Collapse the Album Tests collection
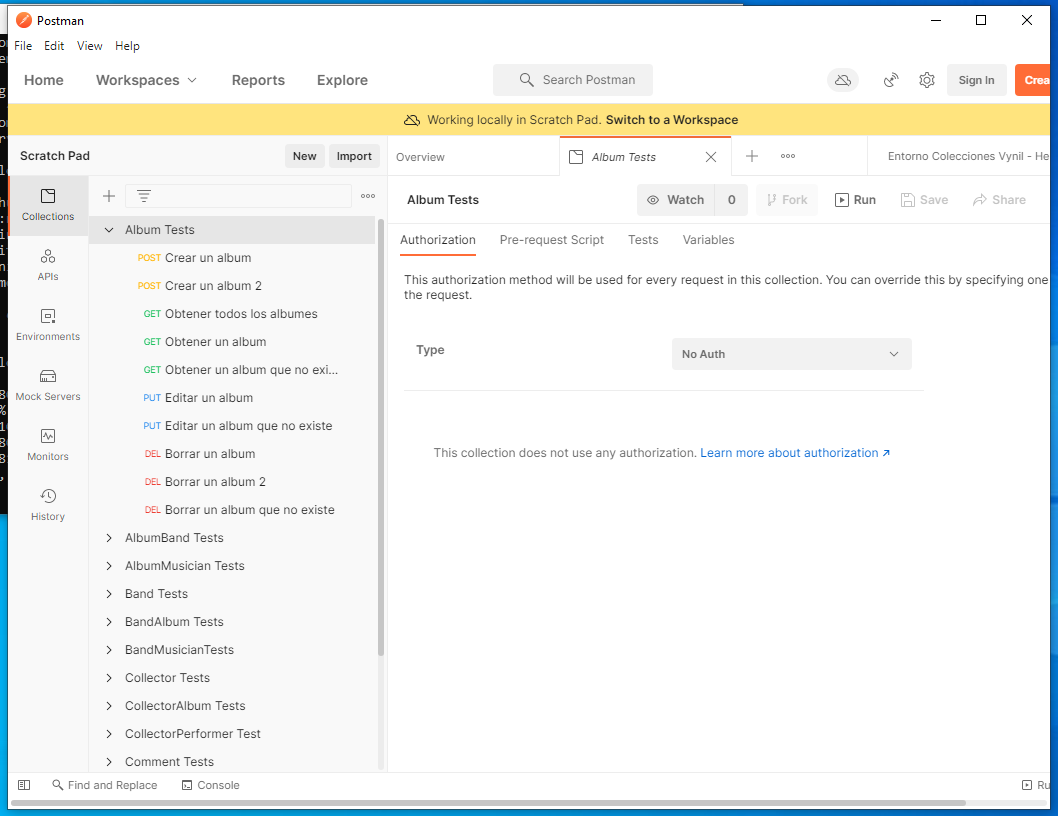This screenshot has width=1058, height=816. (x=109, y=230)
